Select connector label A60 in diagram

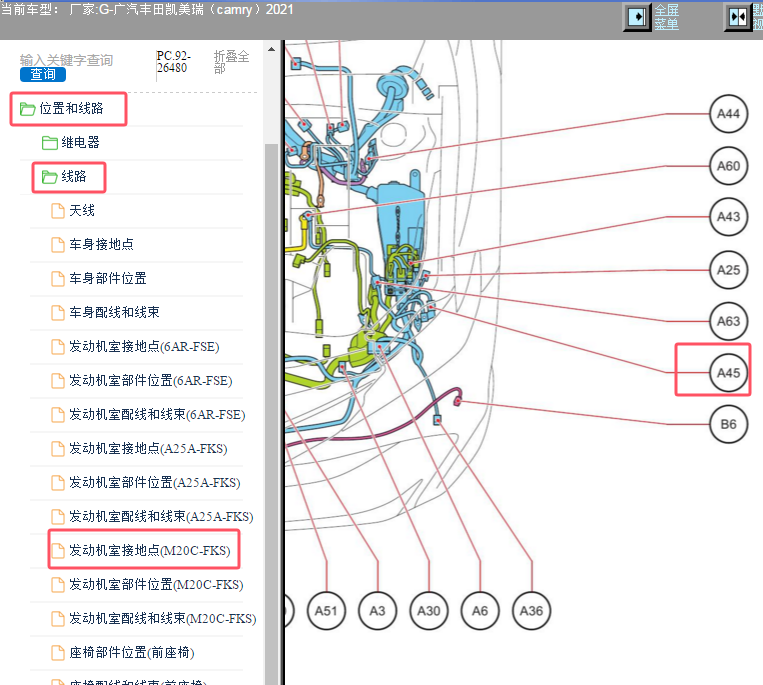728,166
